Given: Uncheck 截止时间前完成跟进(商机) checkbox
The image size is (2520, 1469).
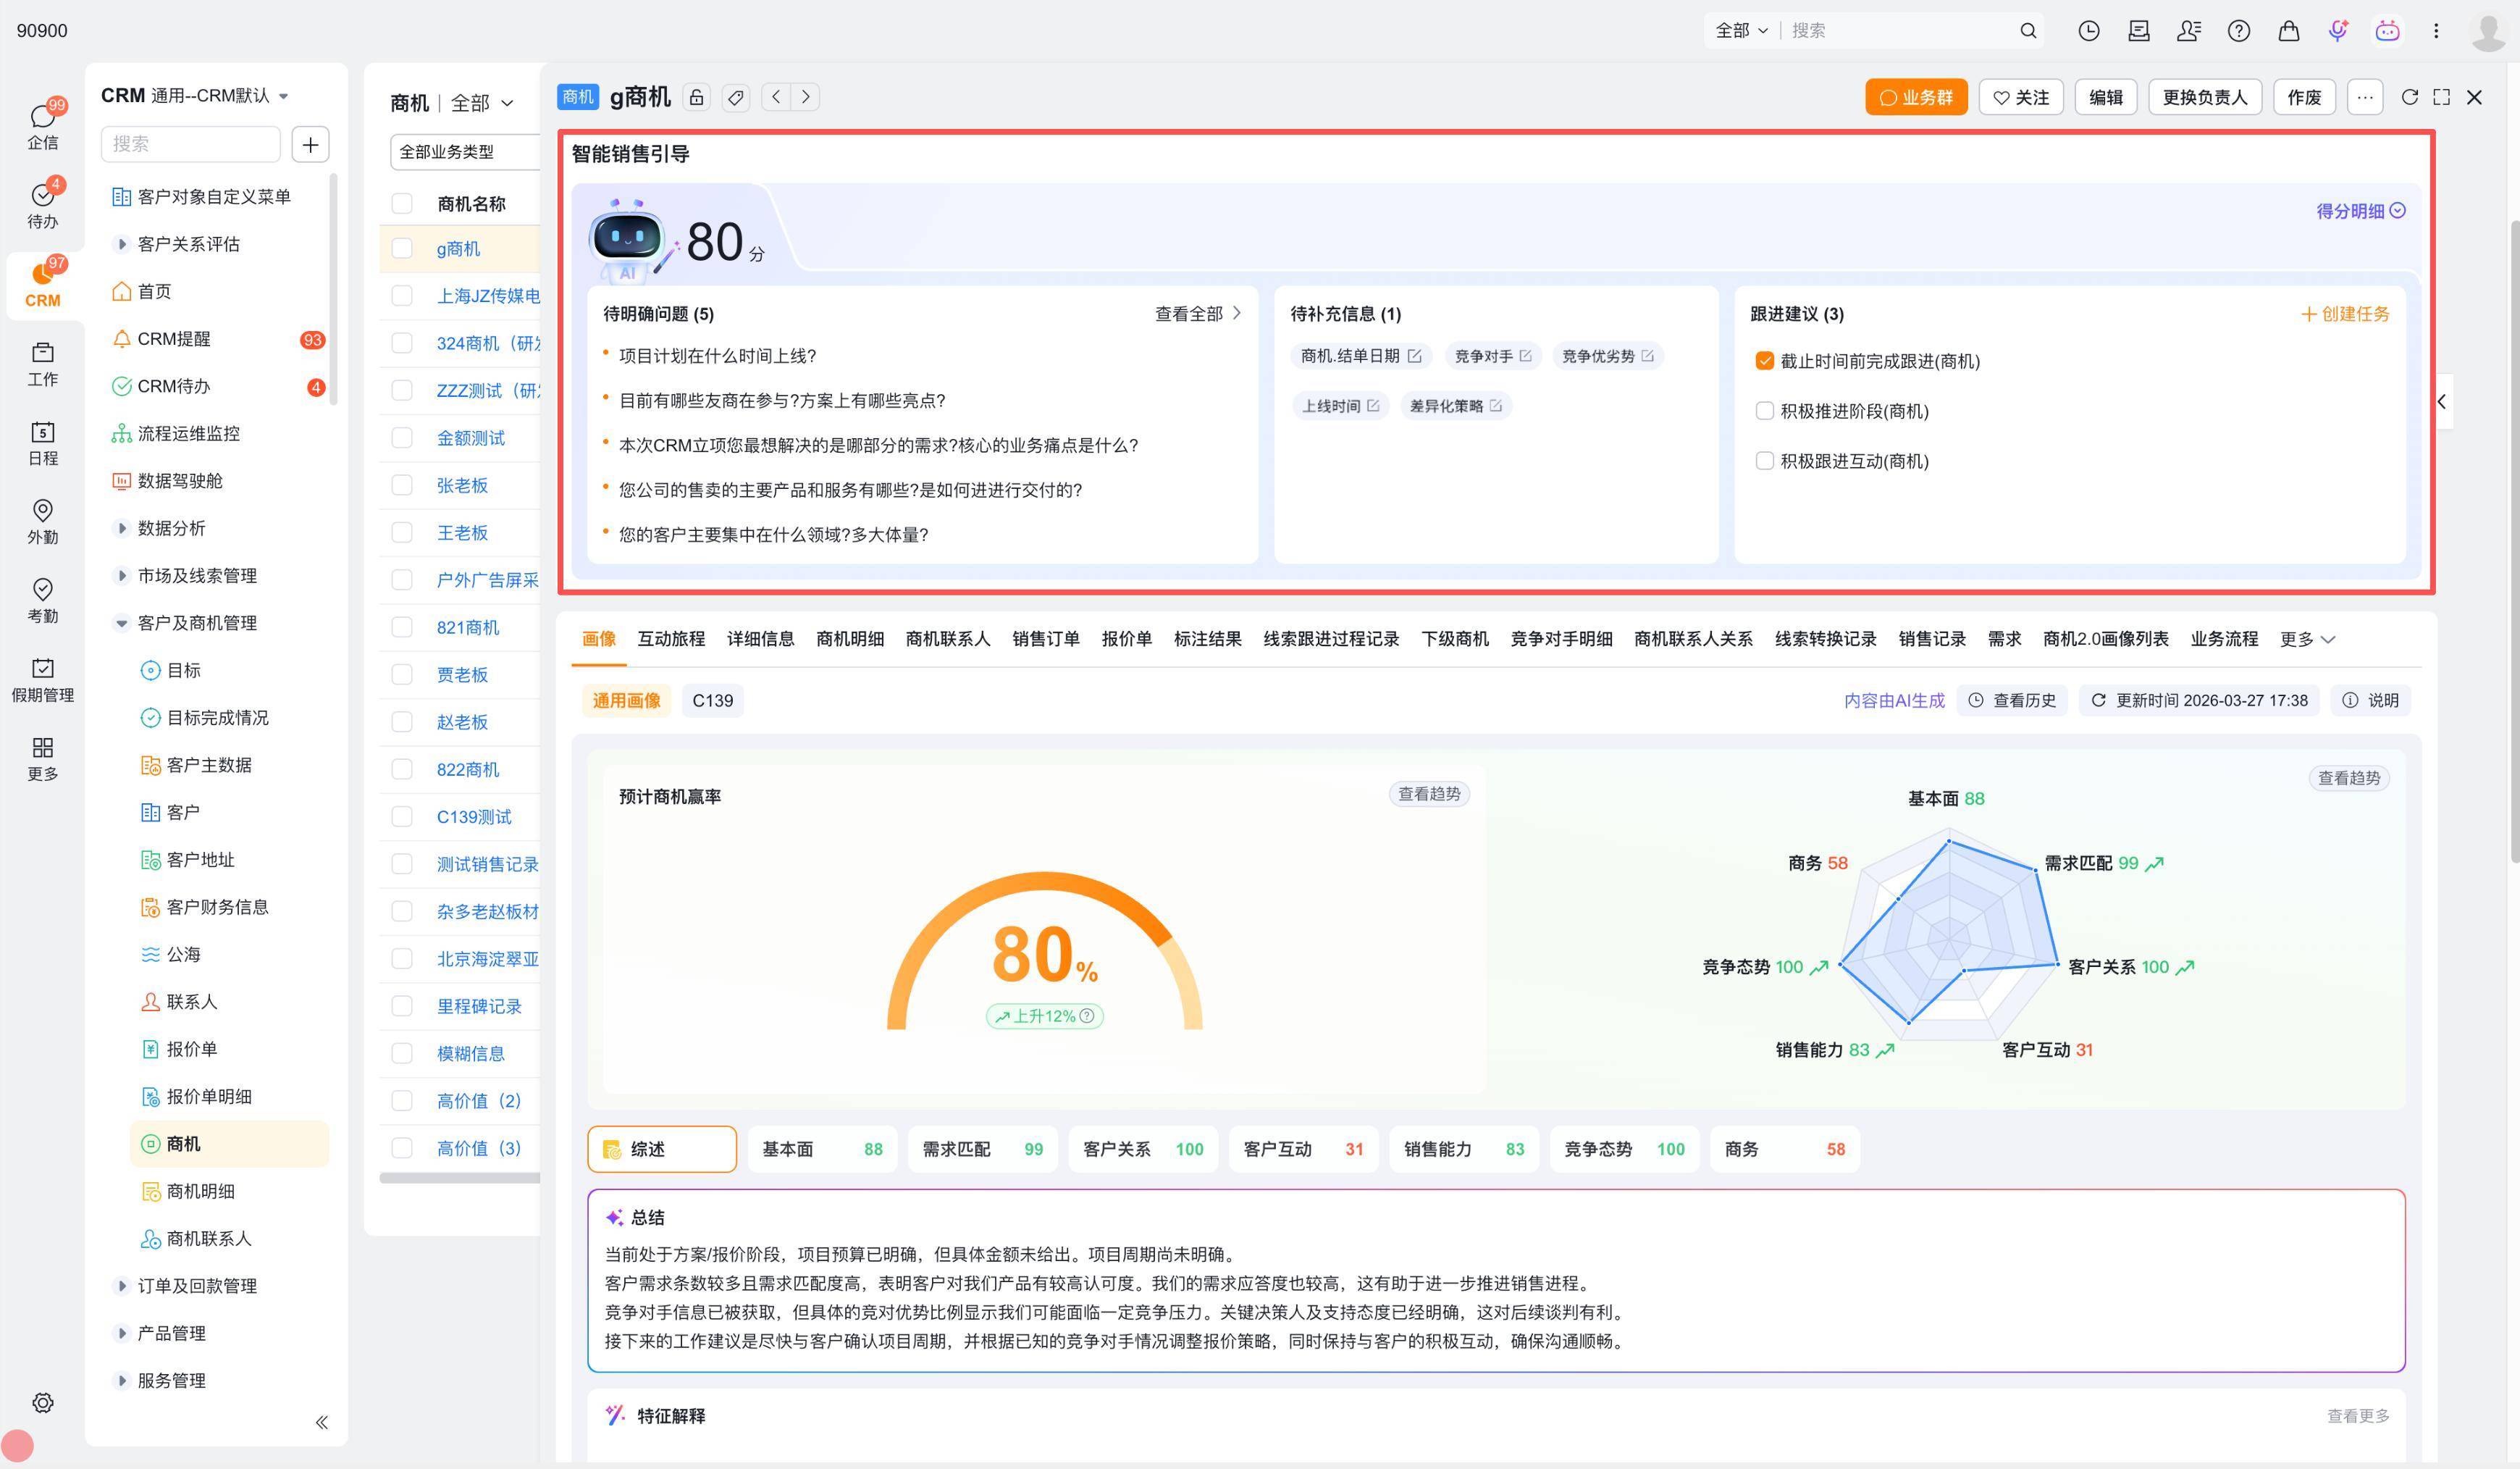Looking at the screenshot, I should 1764,361.
